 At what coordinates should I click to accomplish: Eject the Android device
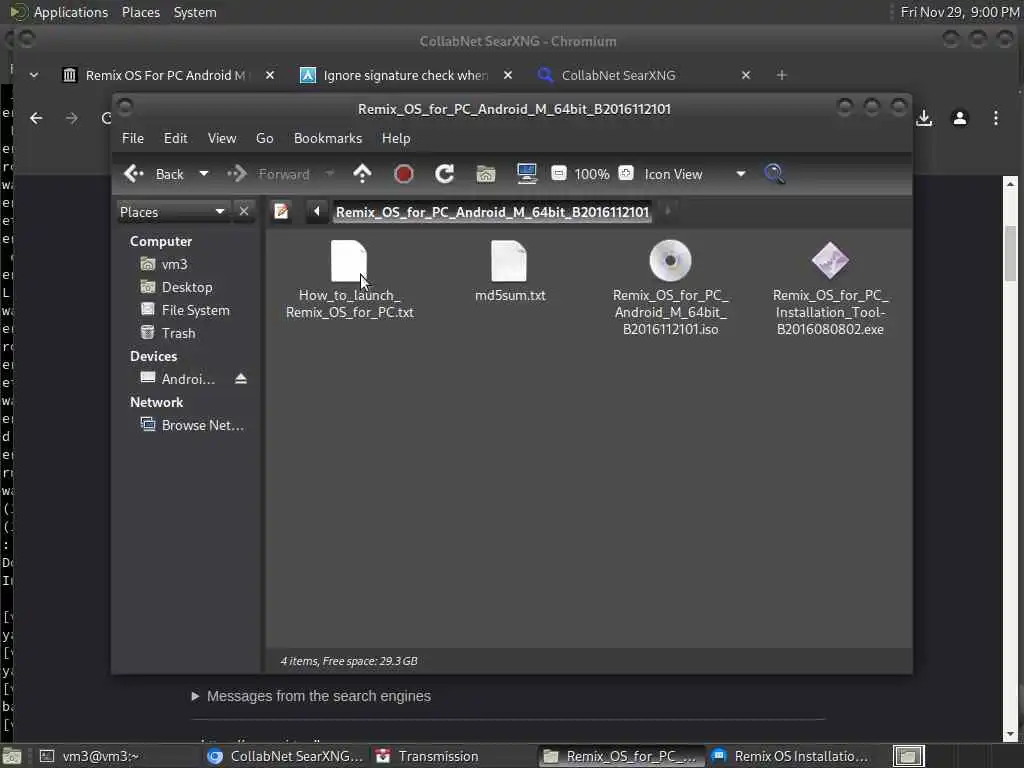(x=241, y=379)
